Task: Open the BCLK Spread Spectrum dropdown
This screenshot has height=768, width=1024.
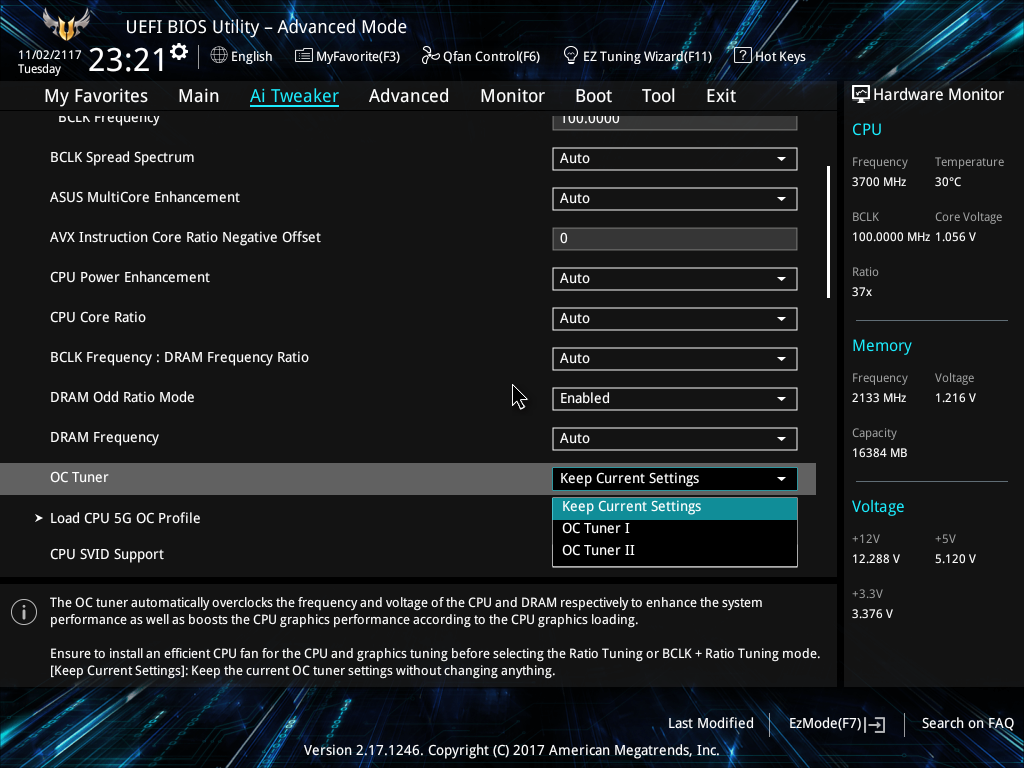Action: point(674,158)
